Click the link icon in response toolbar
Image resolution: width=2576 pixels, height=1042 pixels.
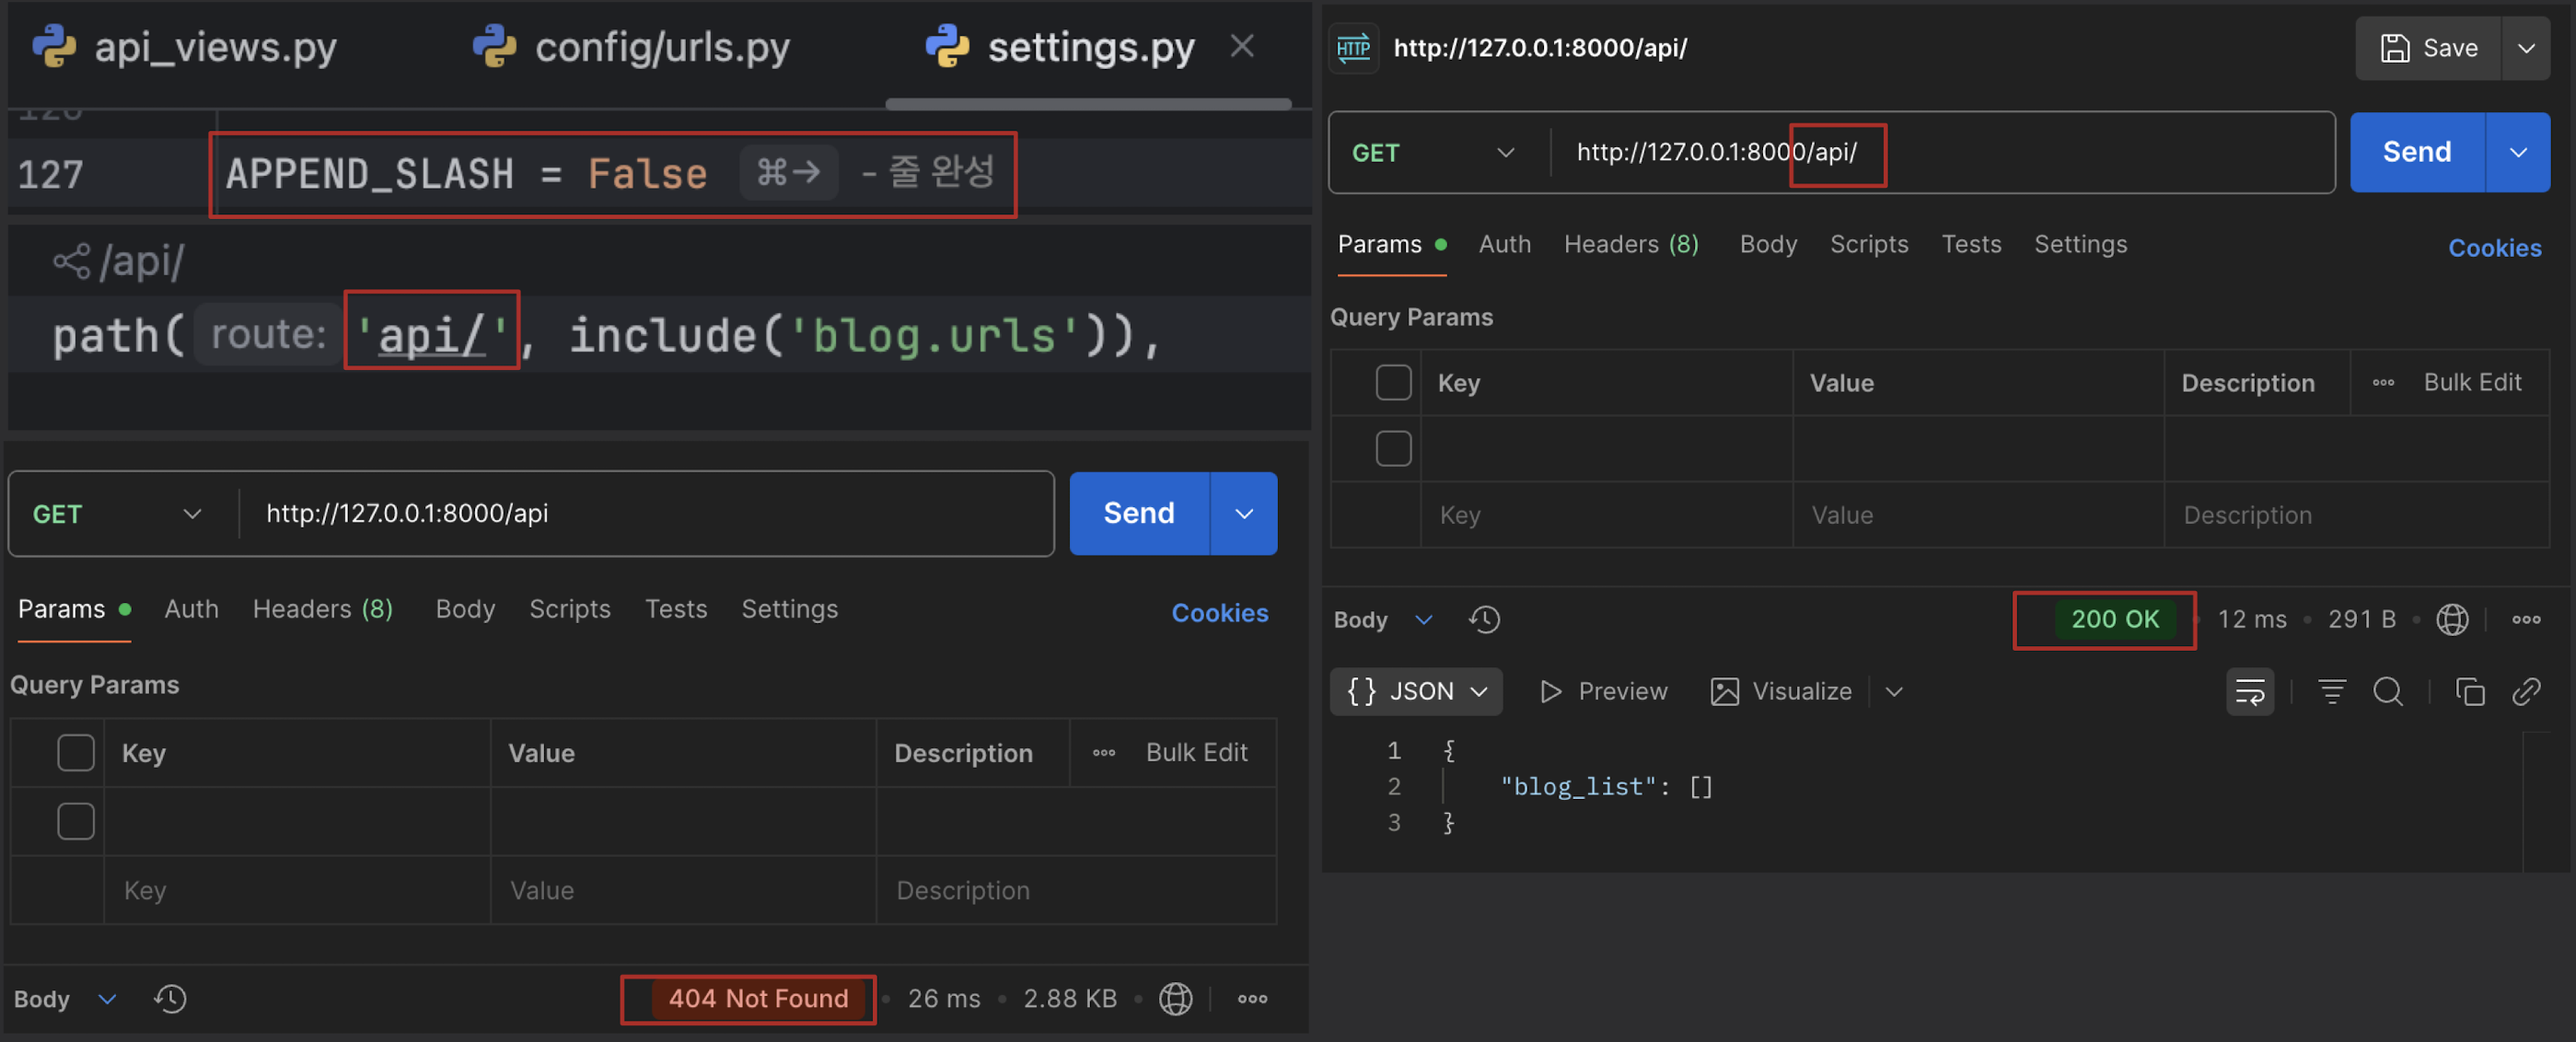point(2526,692)
